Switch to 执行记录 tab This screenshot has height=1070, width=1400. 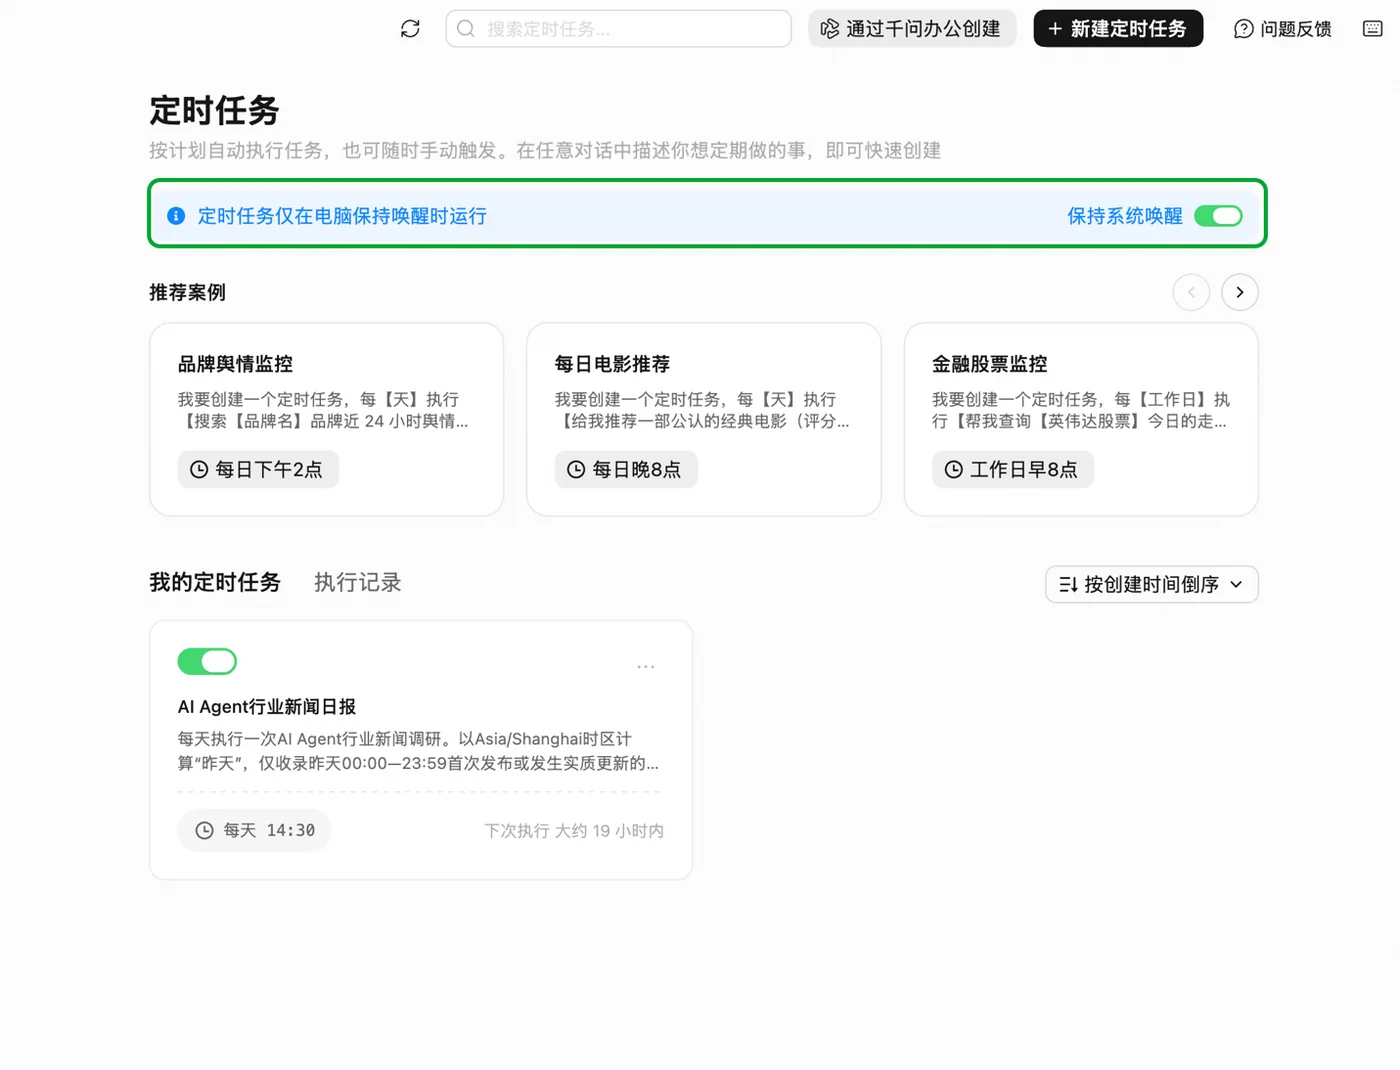[x=358, y=582]
